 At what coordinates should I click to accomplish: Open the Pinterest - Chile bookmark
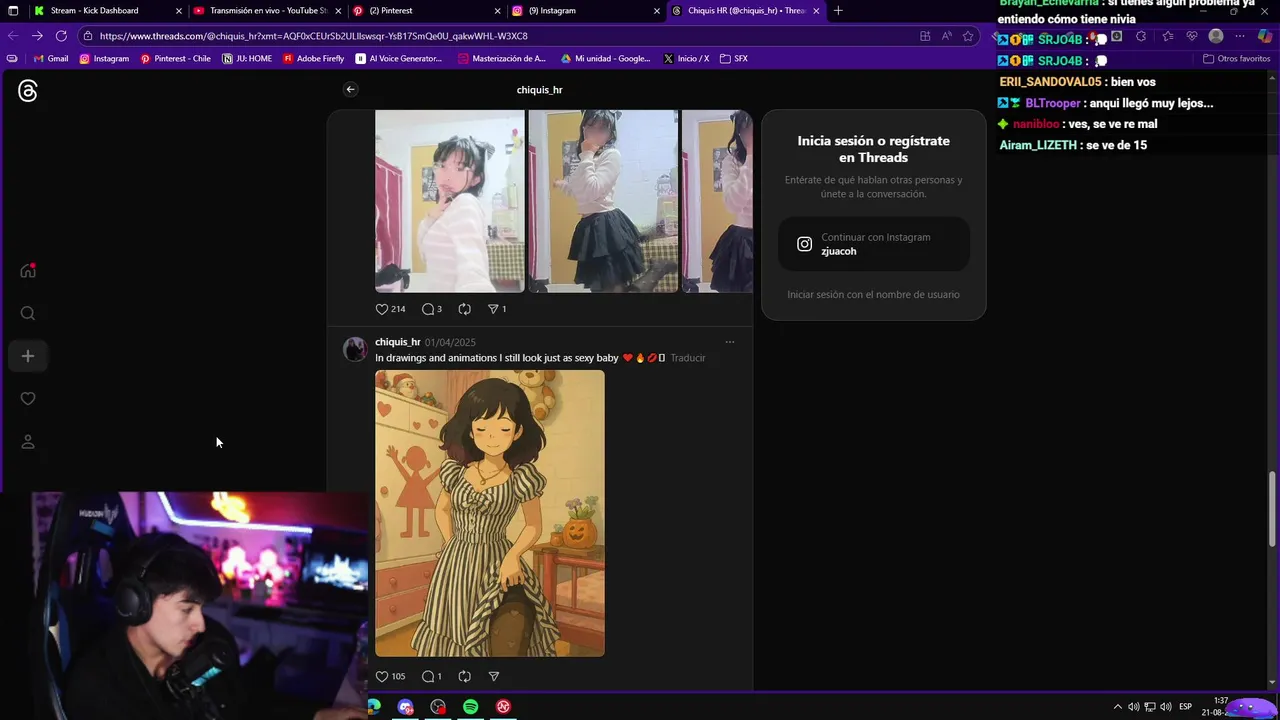(175, 58)
